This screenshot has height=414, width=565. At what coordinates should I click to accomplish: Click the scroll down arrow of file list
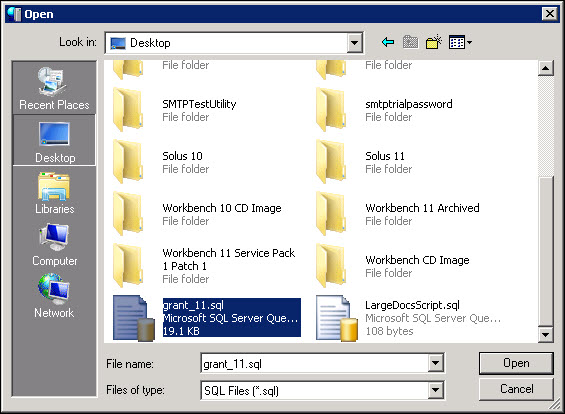pos(546,335)
